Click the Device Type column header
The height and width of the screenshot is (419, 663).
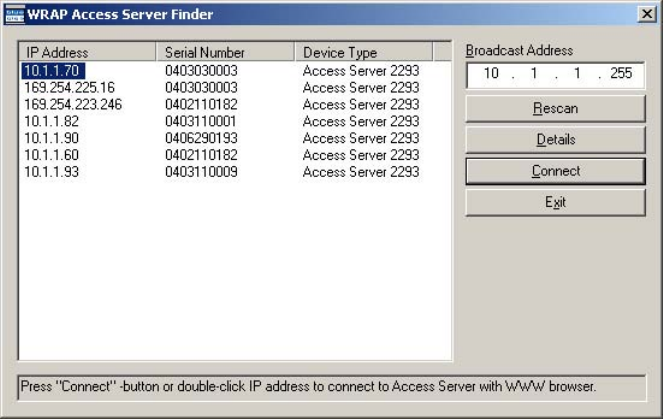[x=364, y=52]
